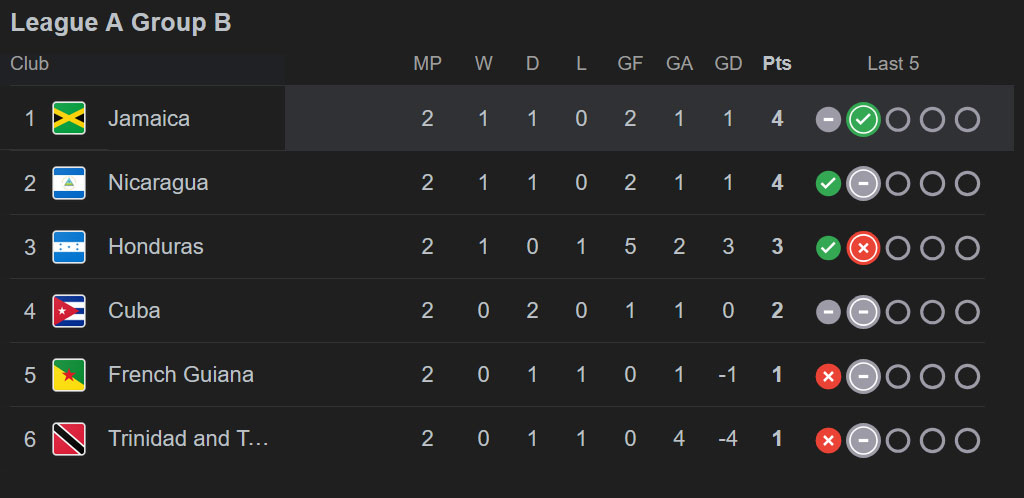Click the Last 5 column header
This screenshot has width=1024, height=498.
(893, 63)
